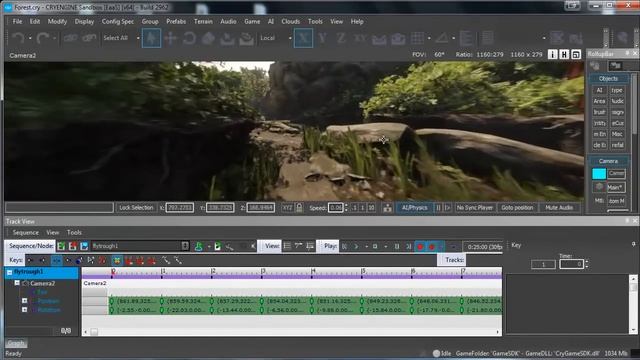Expand the Rotation track
Screen dimensions: 640x360
24,310
